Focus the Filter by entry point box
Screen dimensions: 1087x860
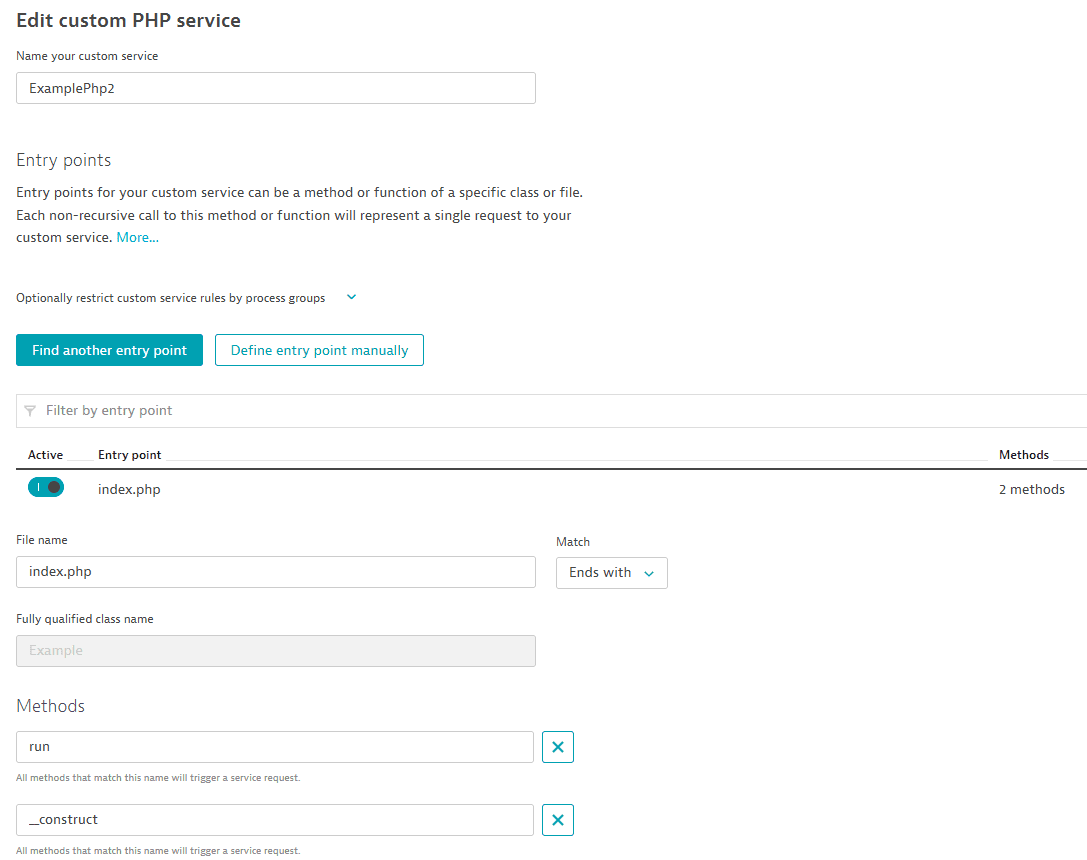(550, 411)
